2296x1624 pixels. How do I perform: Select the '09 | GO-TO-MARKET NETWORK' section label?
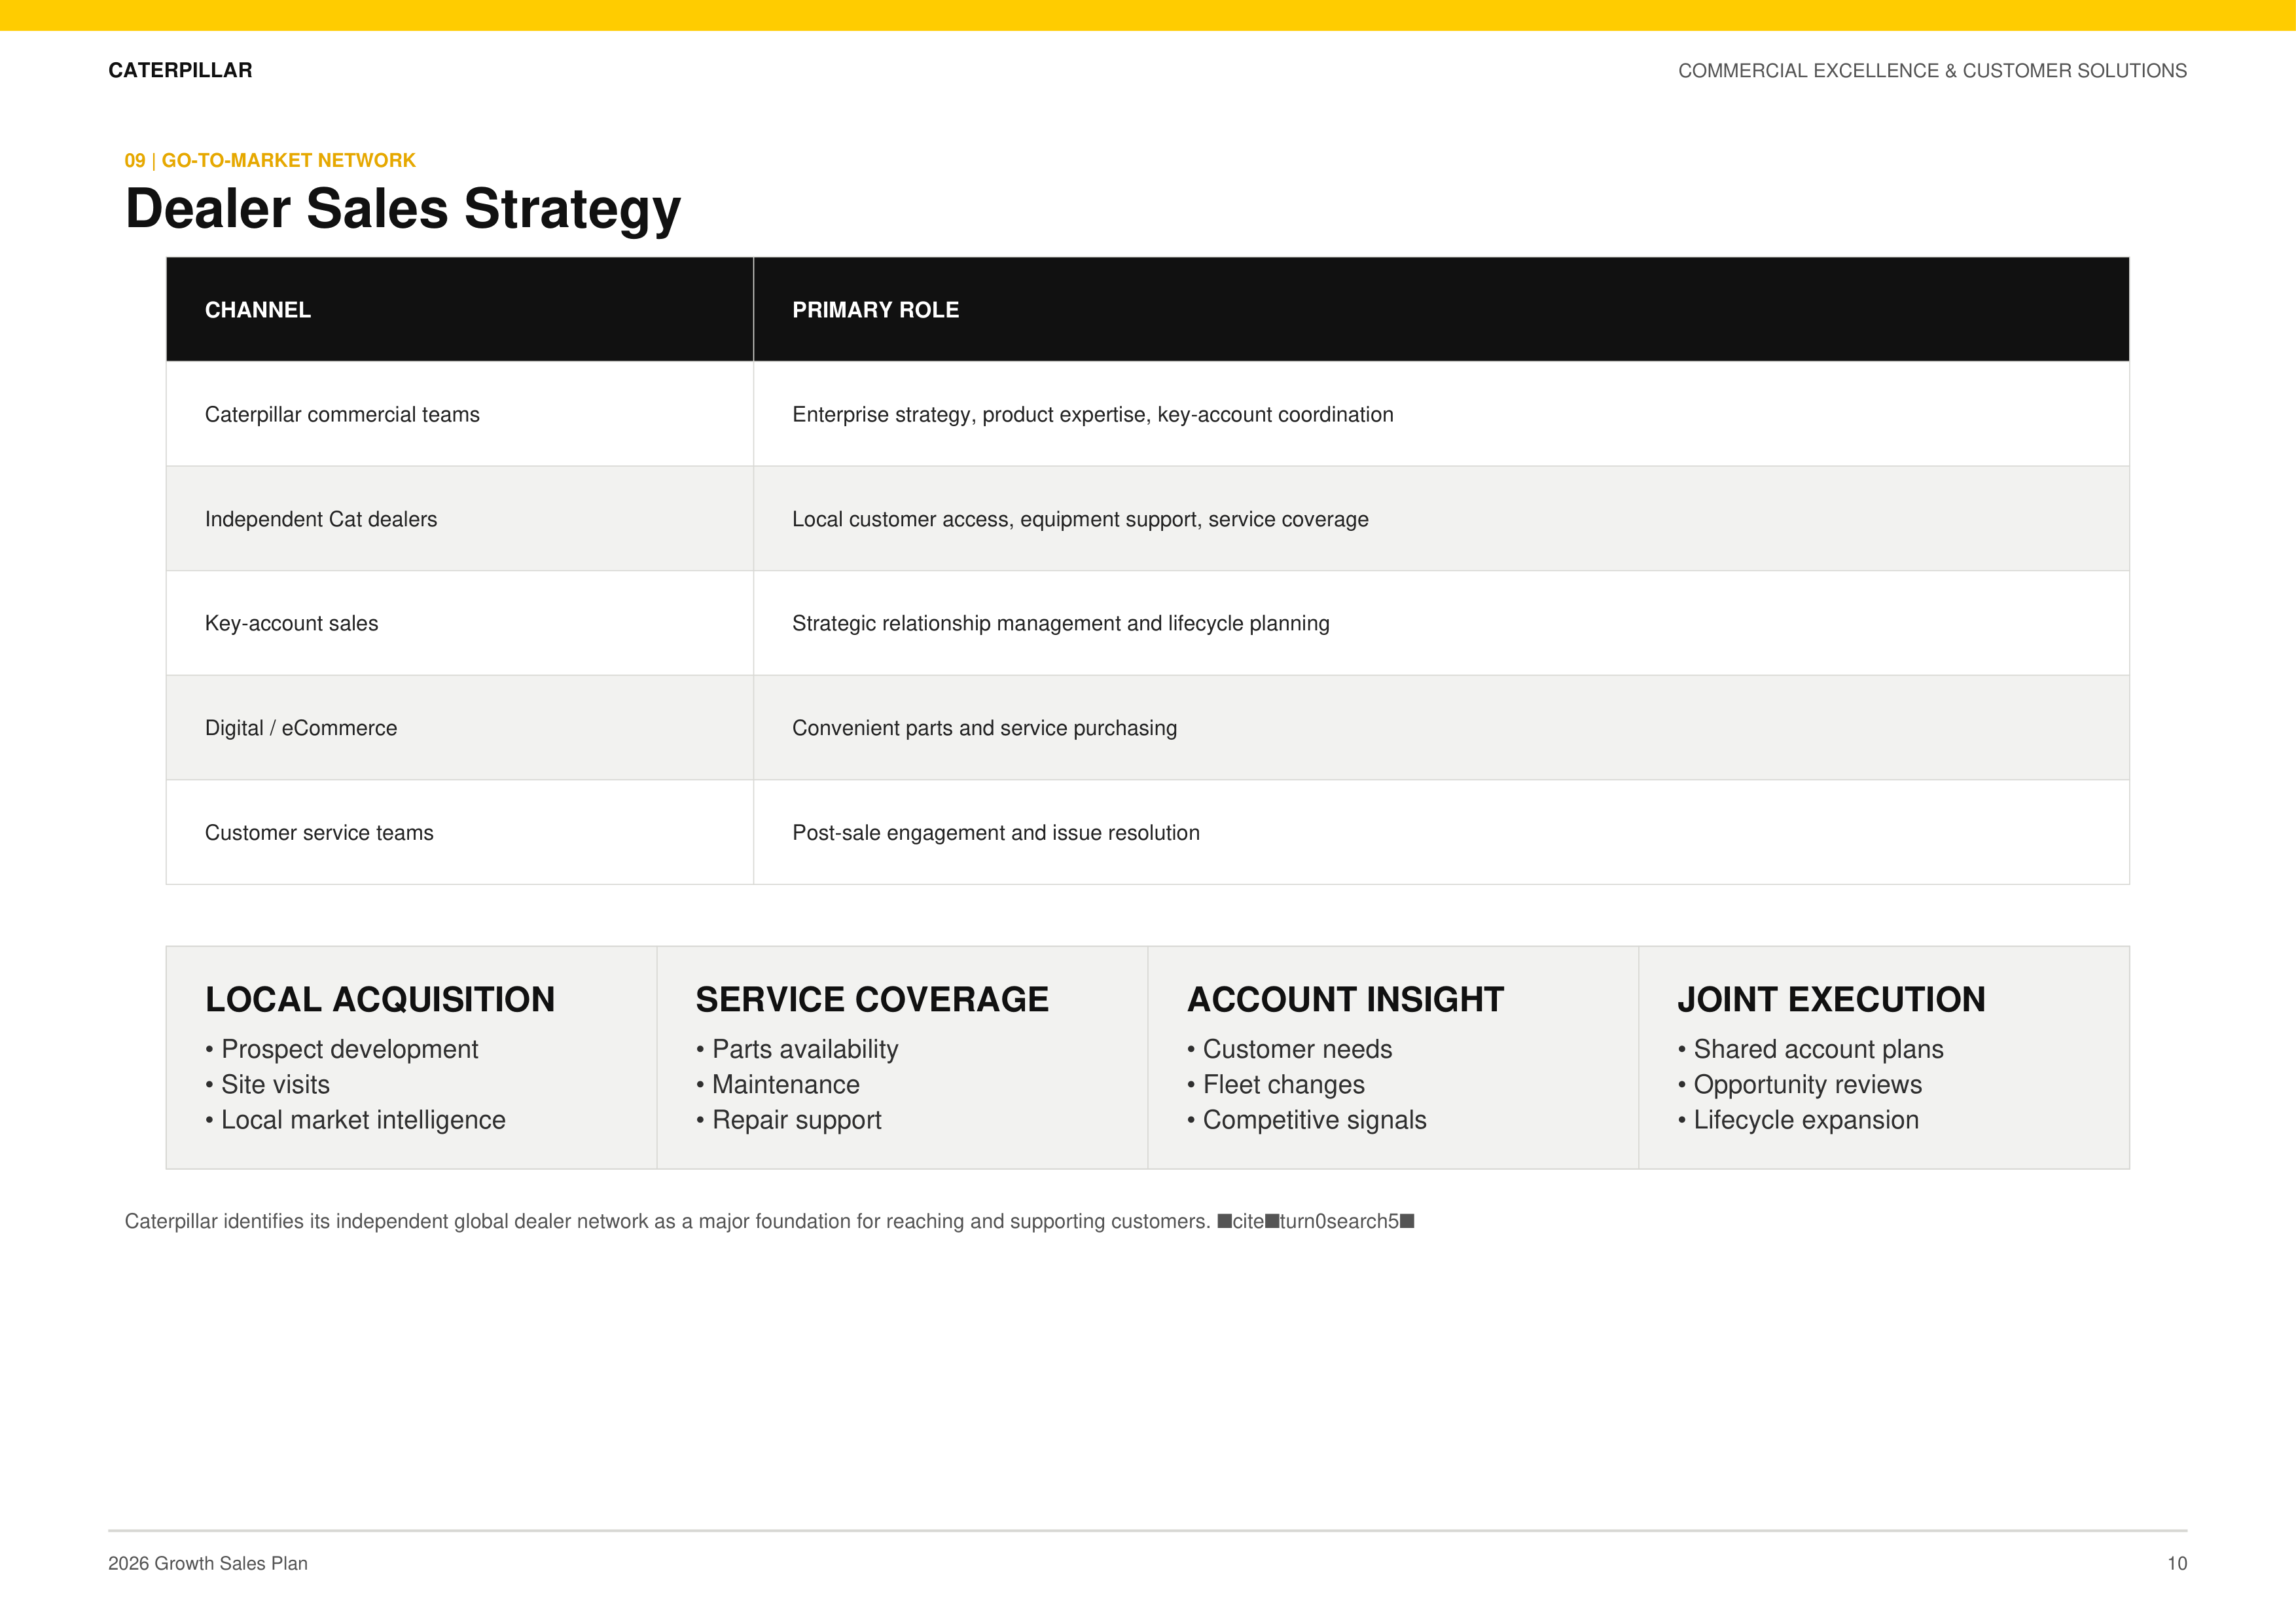(270, 161)
